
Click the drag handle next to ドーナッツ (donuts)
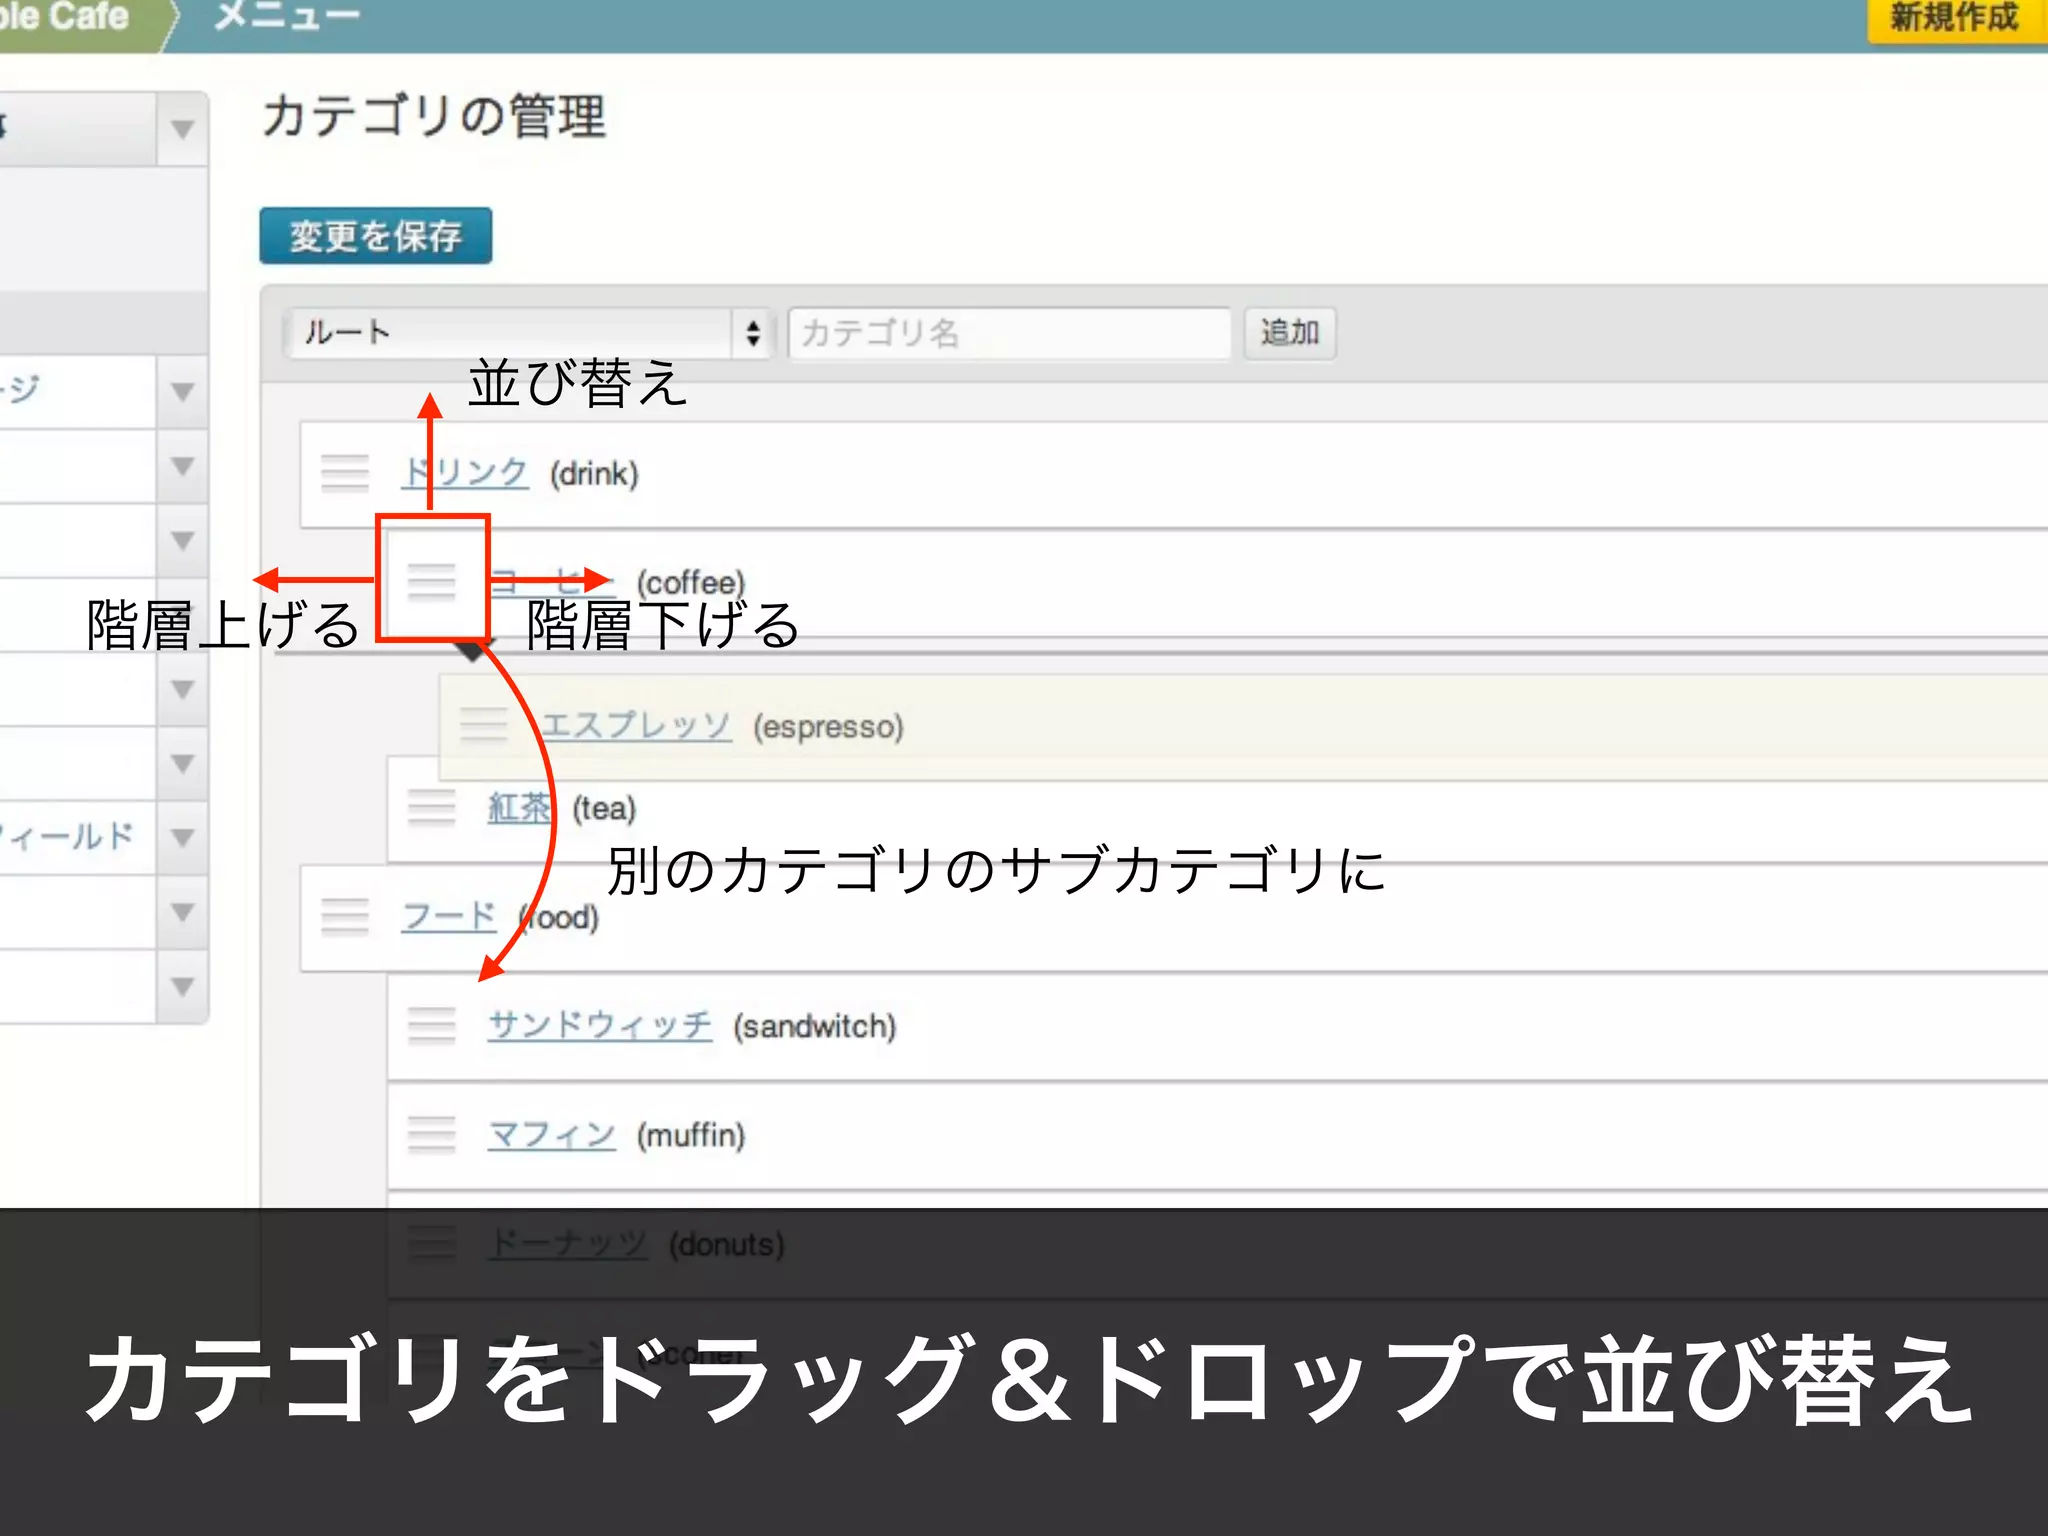431,1243
